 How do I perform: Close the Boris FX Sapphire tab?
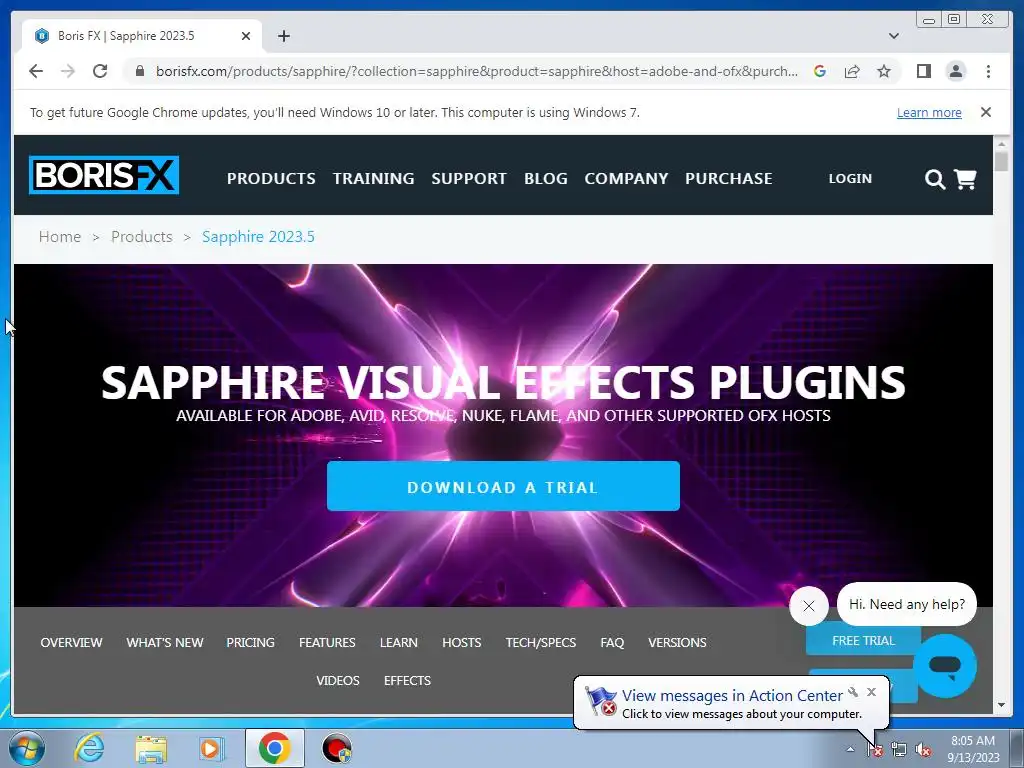246,36
